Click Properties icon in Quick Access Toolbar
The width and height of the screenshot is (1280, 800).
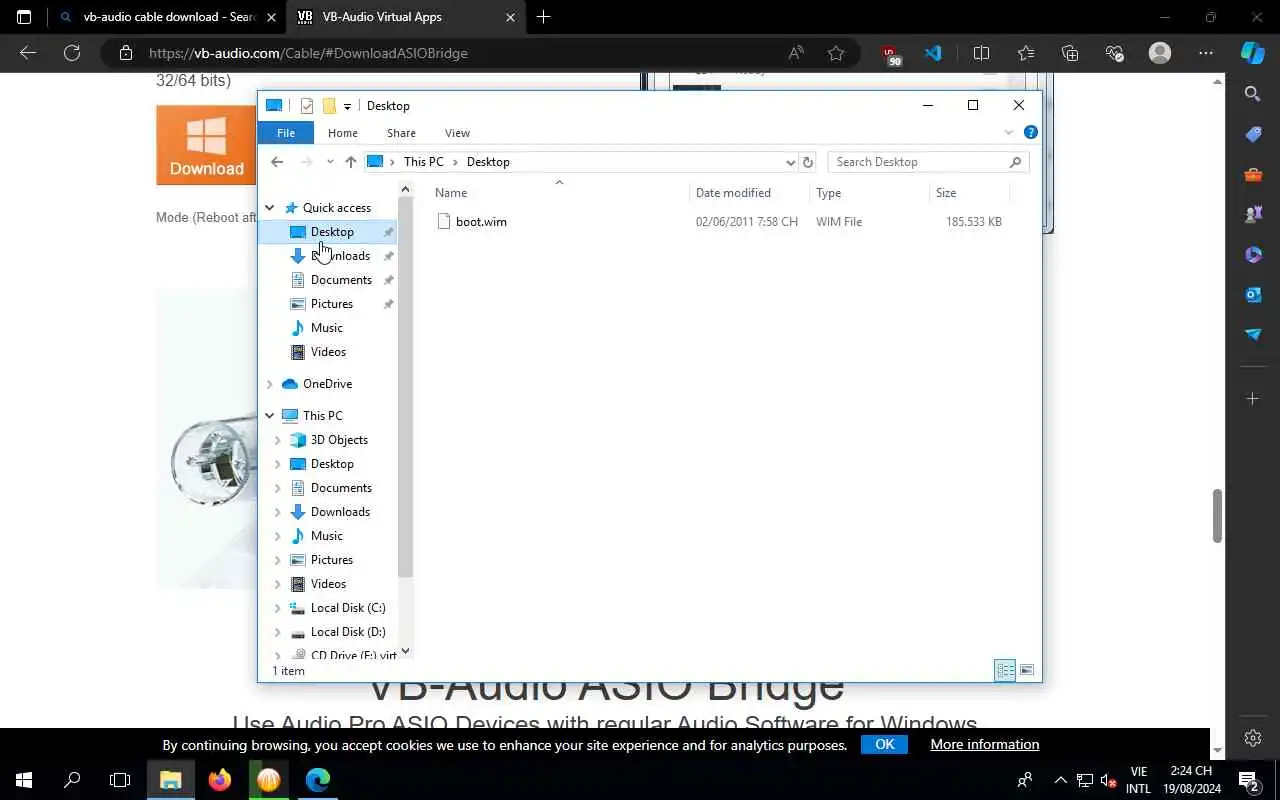click(x=307, y=106)
